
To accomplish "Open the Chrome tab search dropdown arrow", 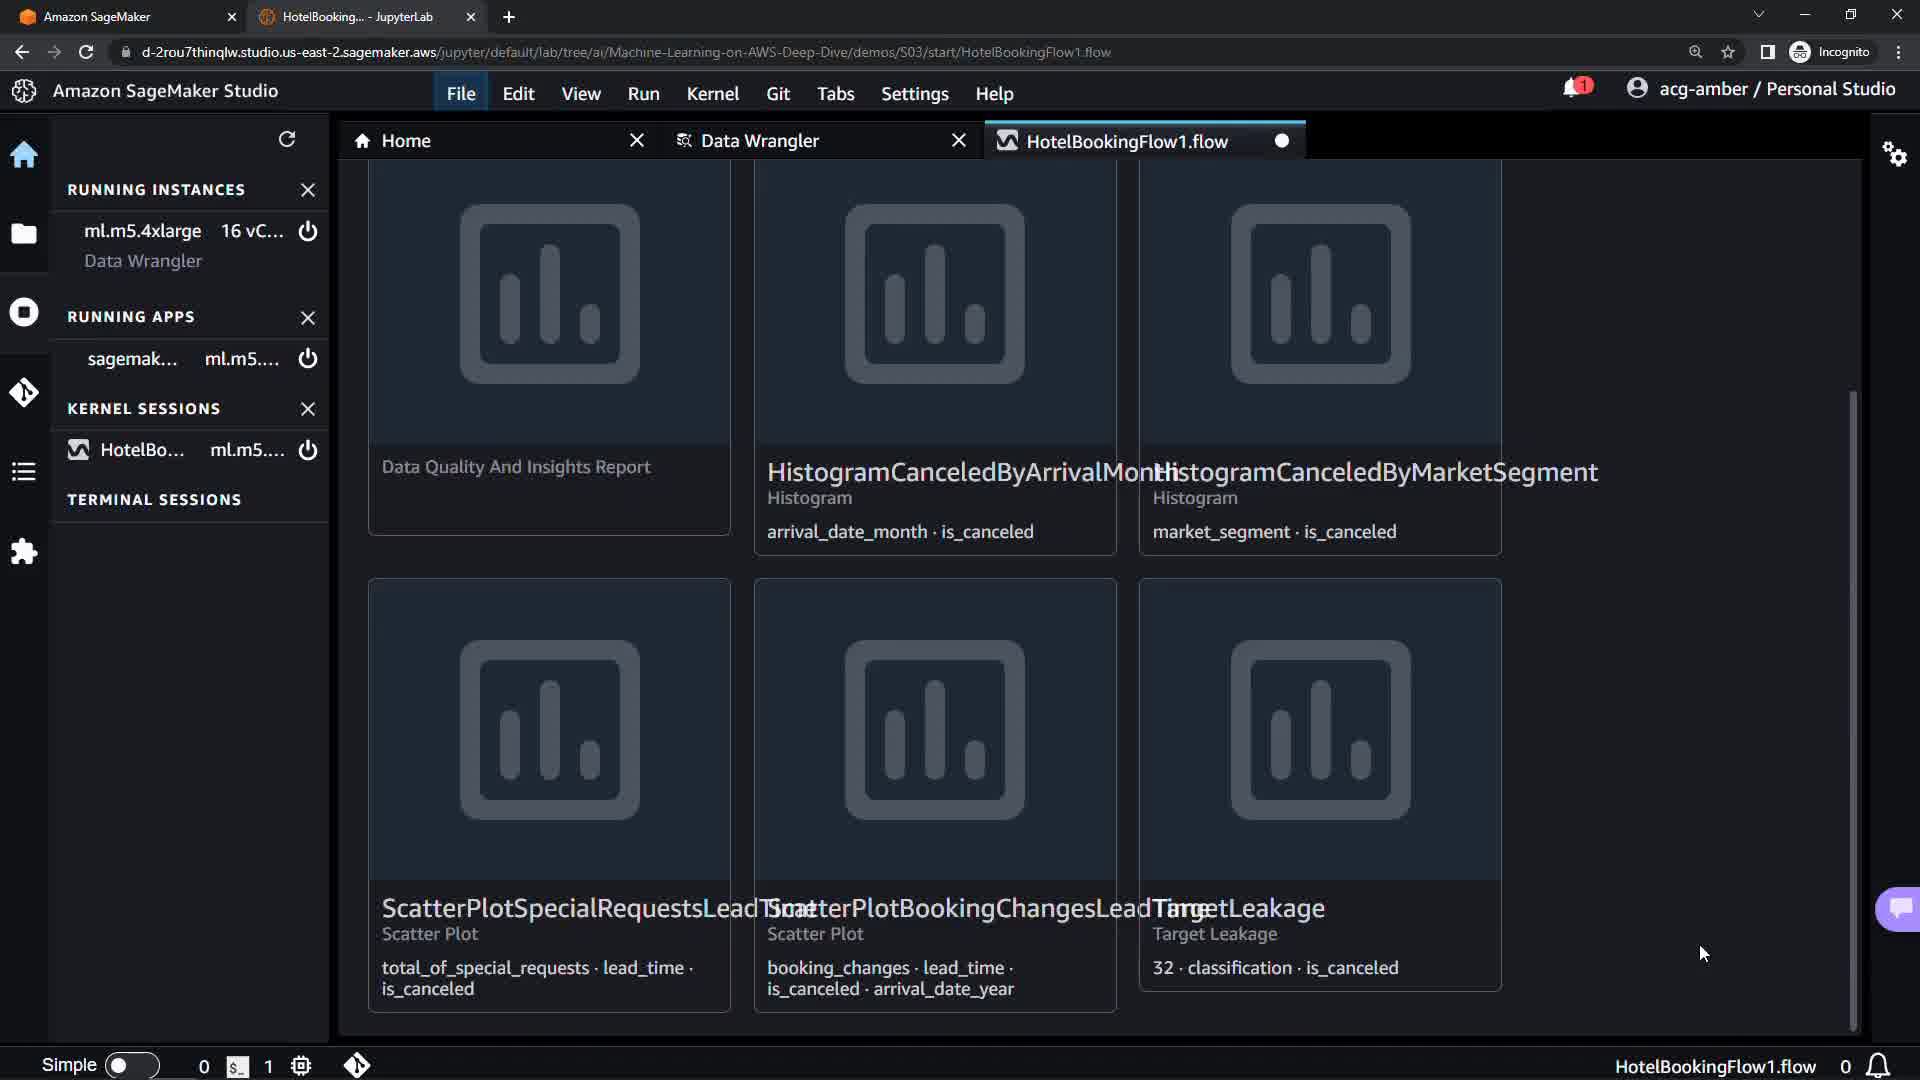I will (x=1758, y=15).
